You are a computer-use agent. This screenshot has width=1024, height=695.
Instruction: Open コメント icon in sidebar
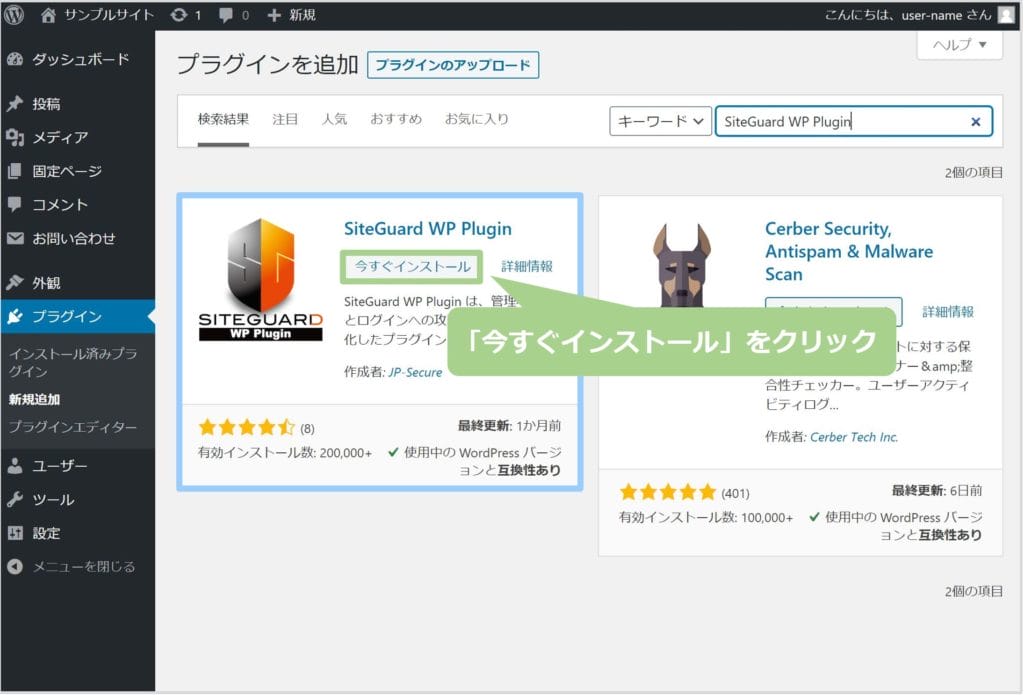[15, 204]
